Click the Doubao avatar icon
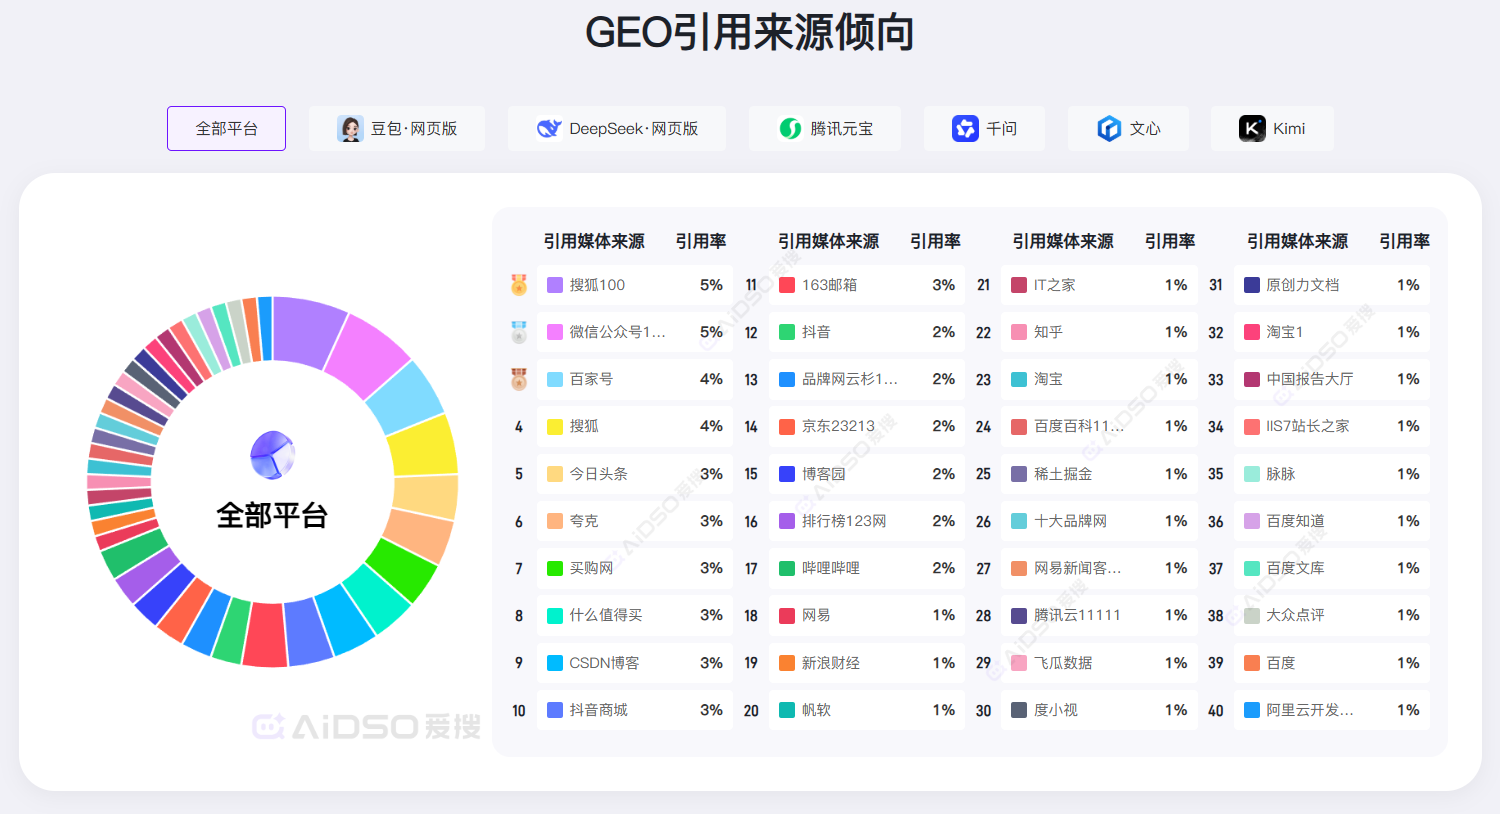The image size is (1500, 814). point(350,129)
